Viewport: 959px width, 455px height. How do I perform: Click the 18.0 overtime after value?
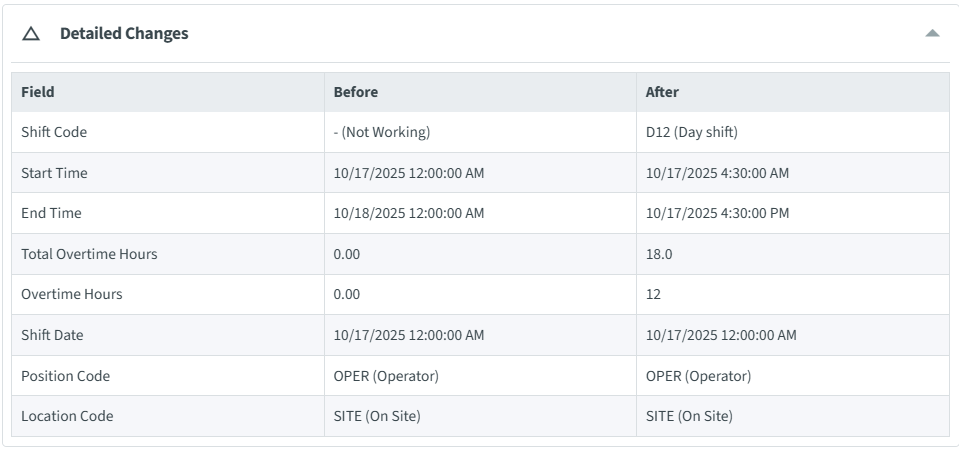click(659, 254)
